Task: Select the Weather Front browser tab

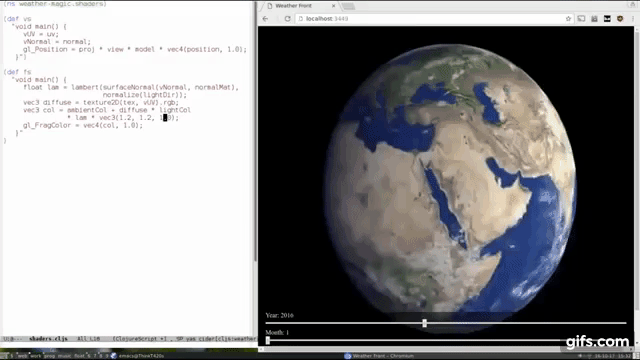Action: [300, 6]
